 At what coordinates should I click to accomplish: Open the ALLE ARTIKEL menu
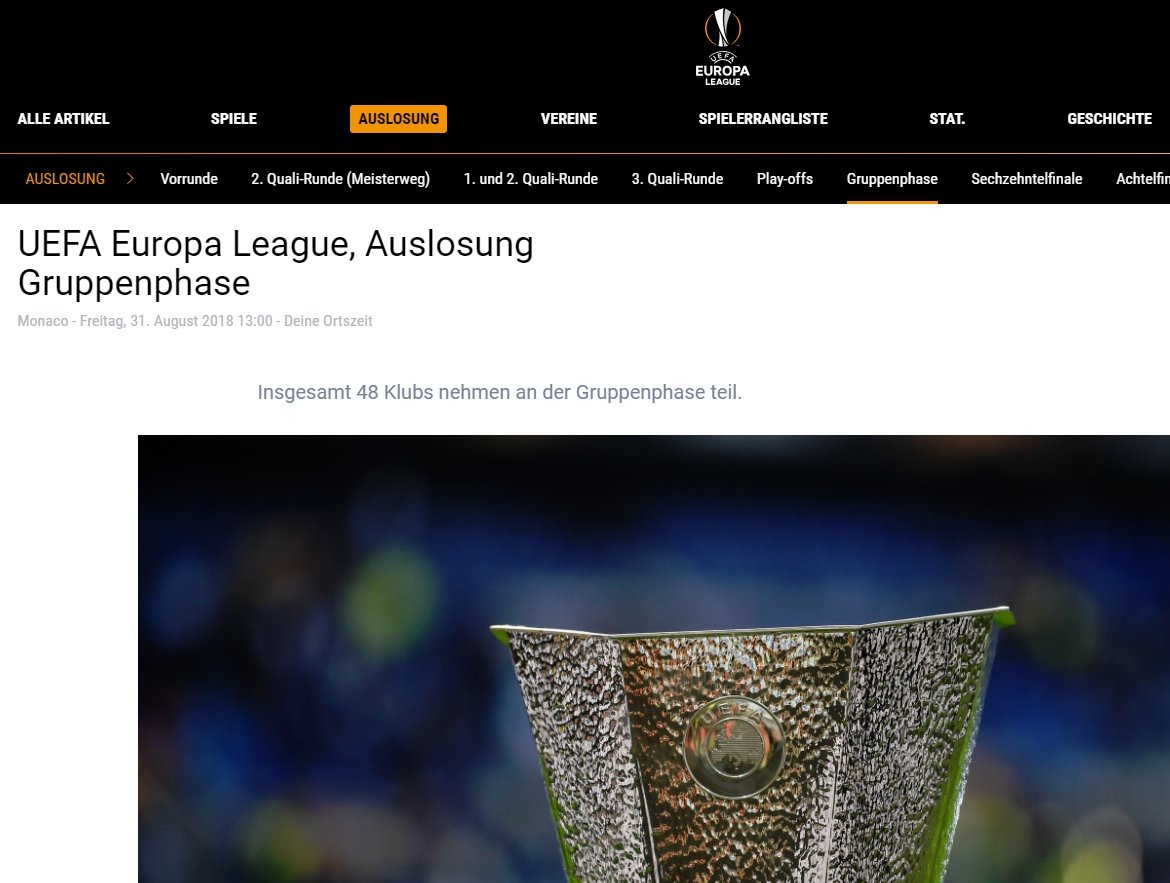point(63,119)
